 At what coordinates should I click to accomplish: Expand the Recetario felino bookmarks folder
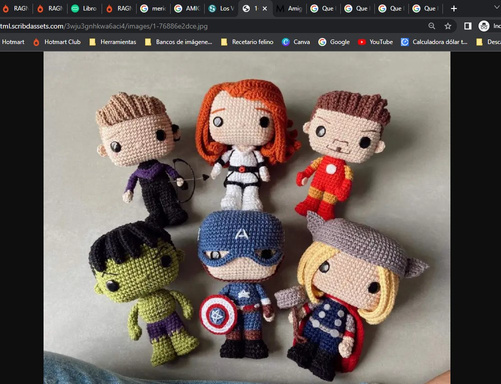247,42
